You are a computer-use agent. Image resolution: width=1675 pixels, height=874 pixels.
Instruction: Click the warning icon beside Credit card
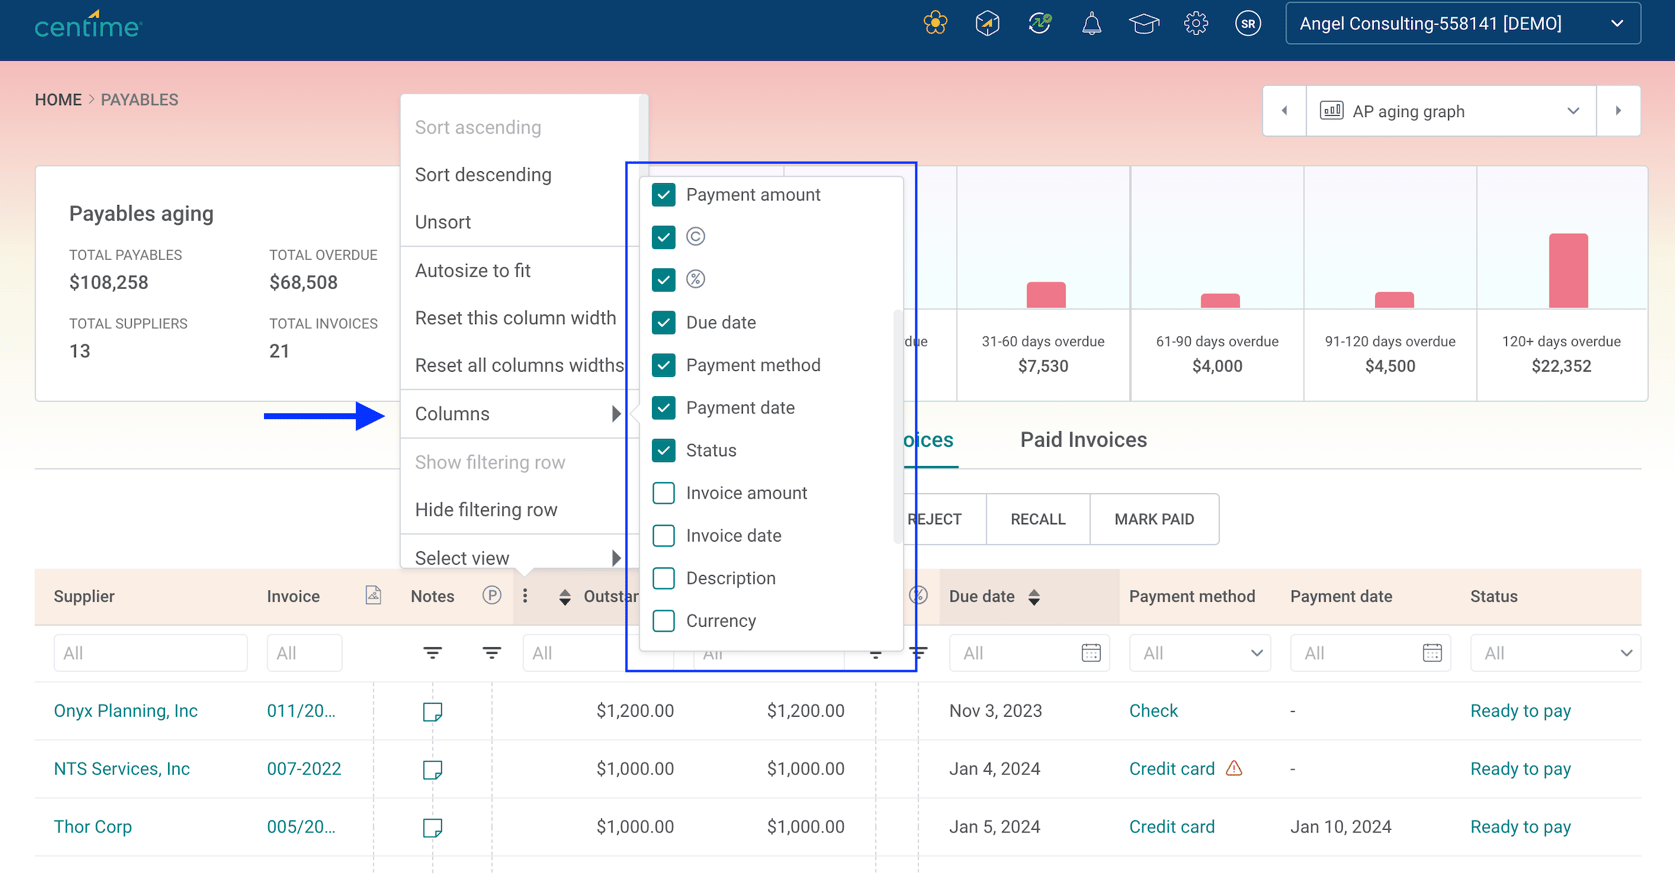pos(1235,768)
